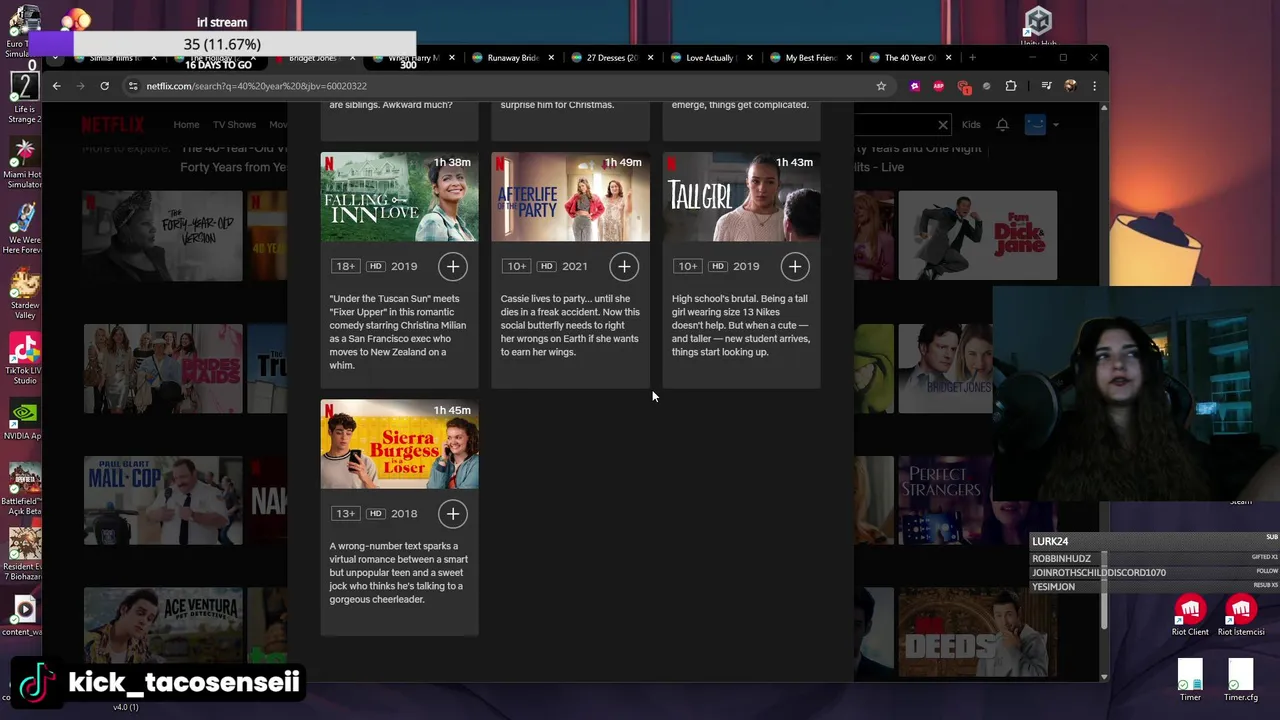
Task: Click the Netflix address bar URL
Action: (x=256, y=86)
